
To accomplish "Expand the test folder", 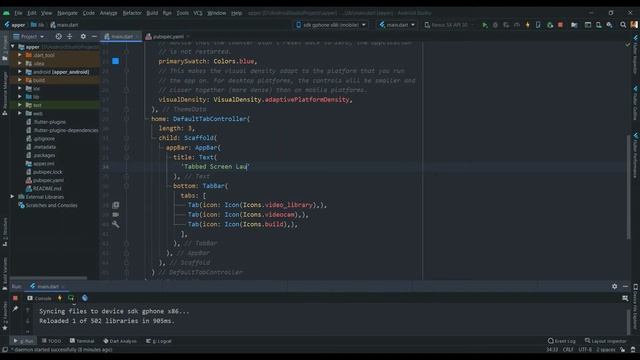I will (20, 105).
